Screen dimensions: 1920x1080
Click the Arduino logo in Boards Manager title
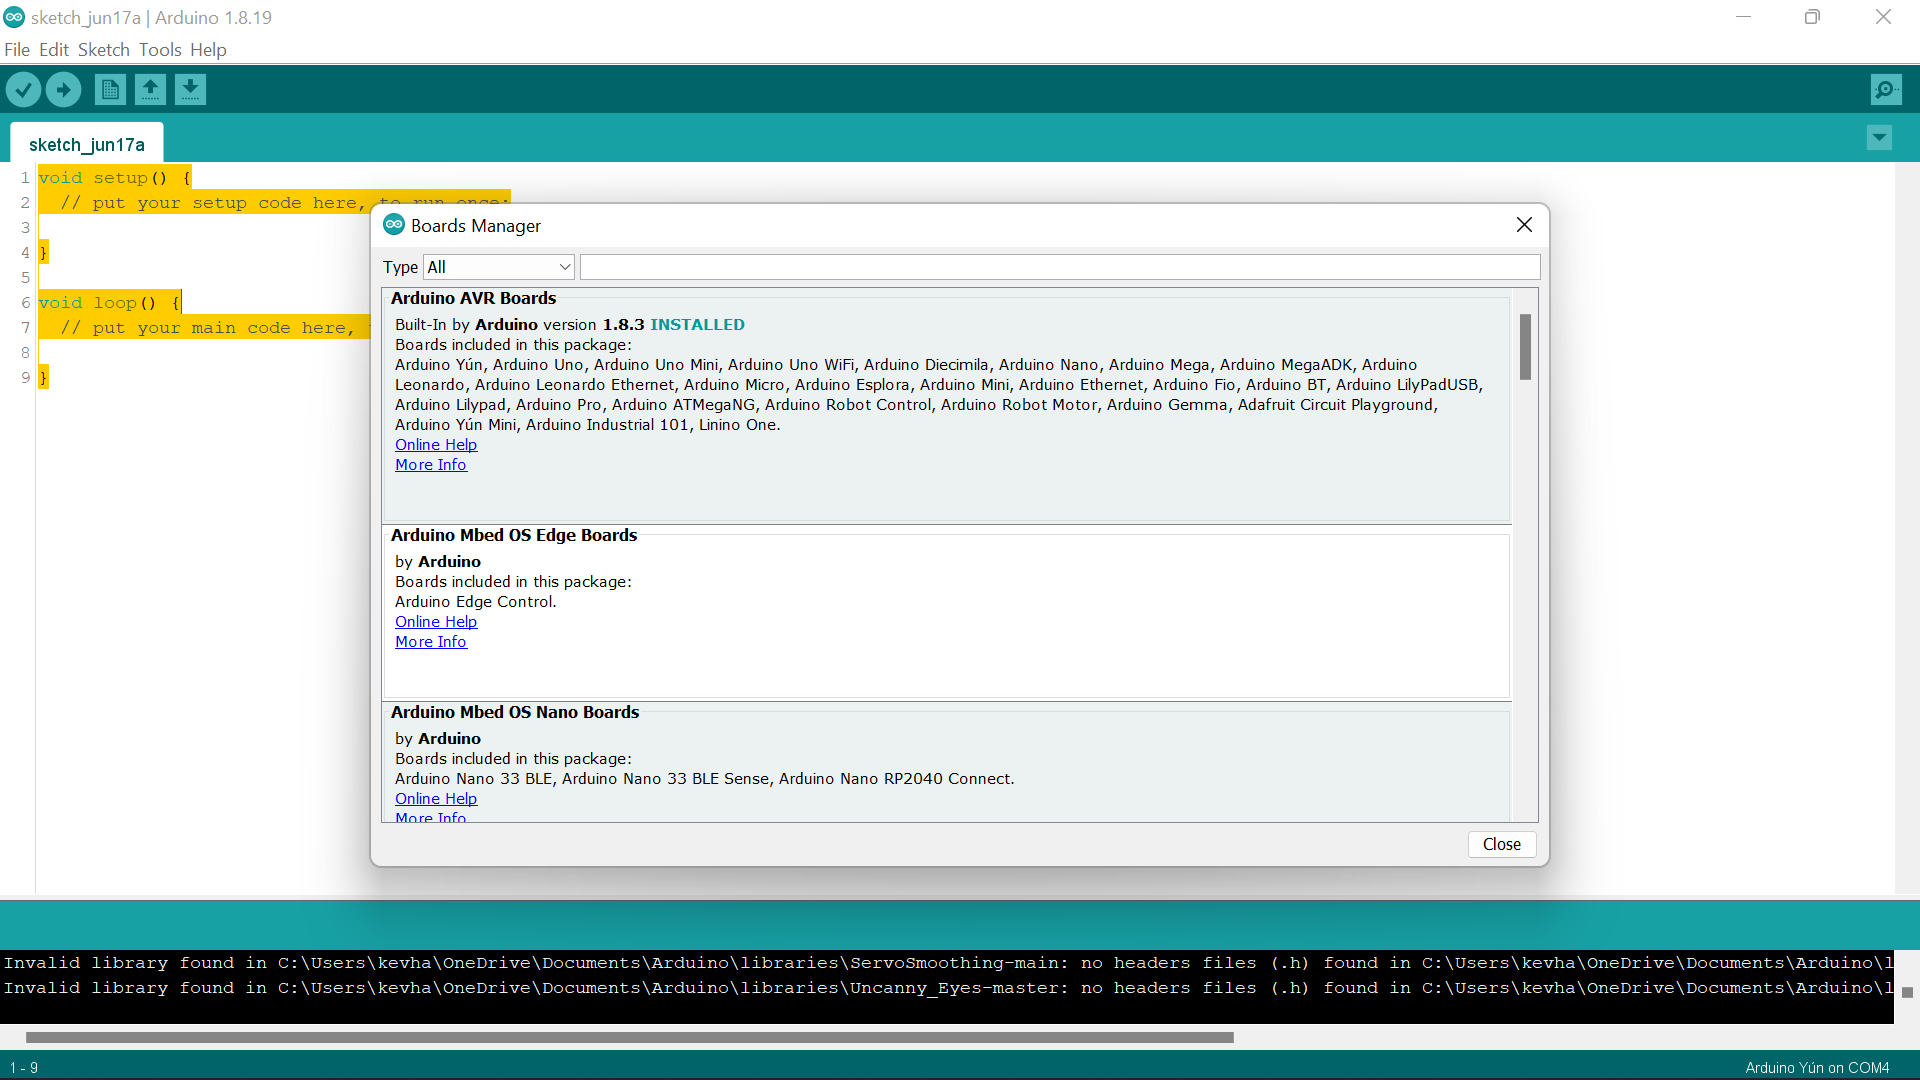[x=394, y=225]
